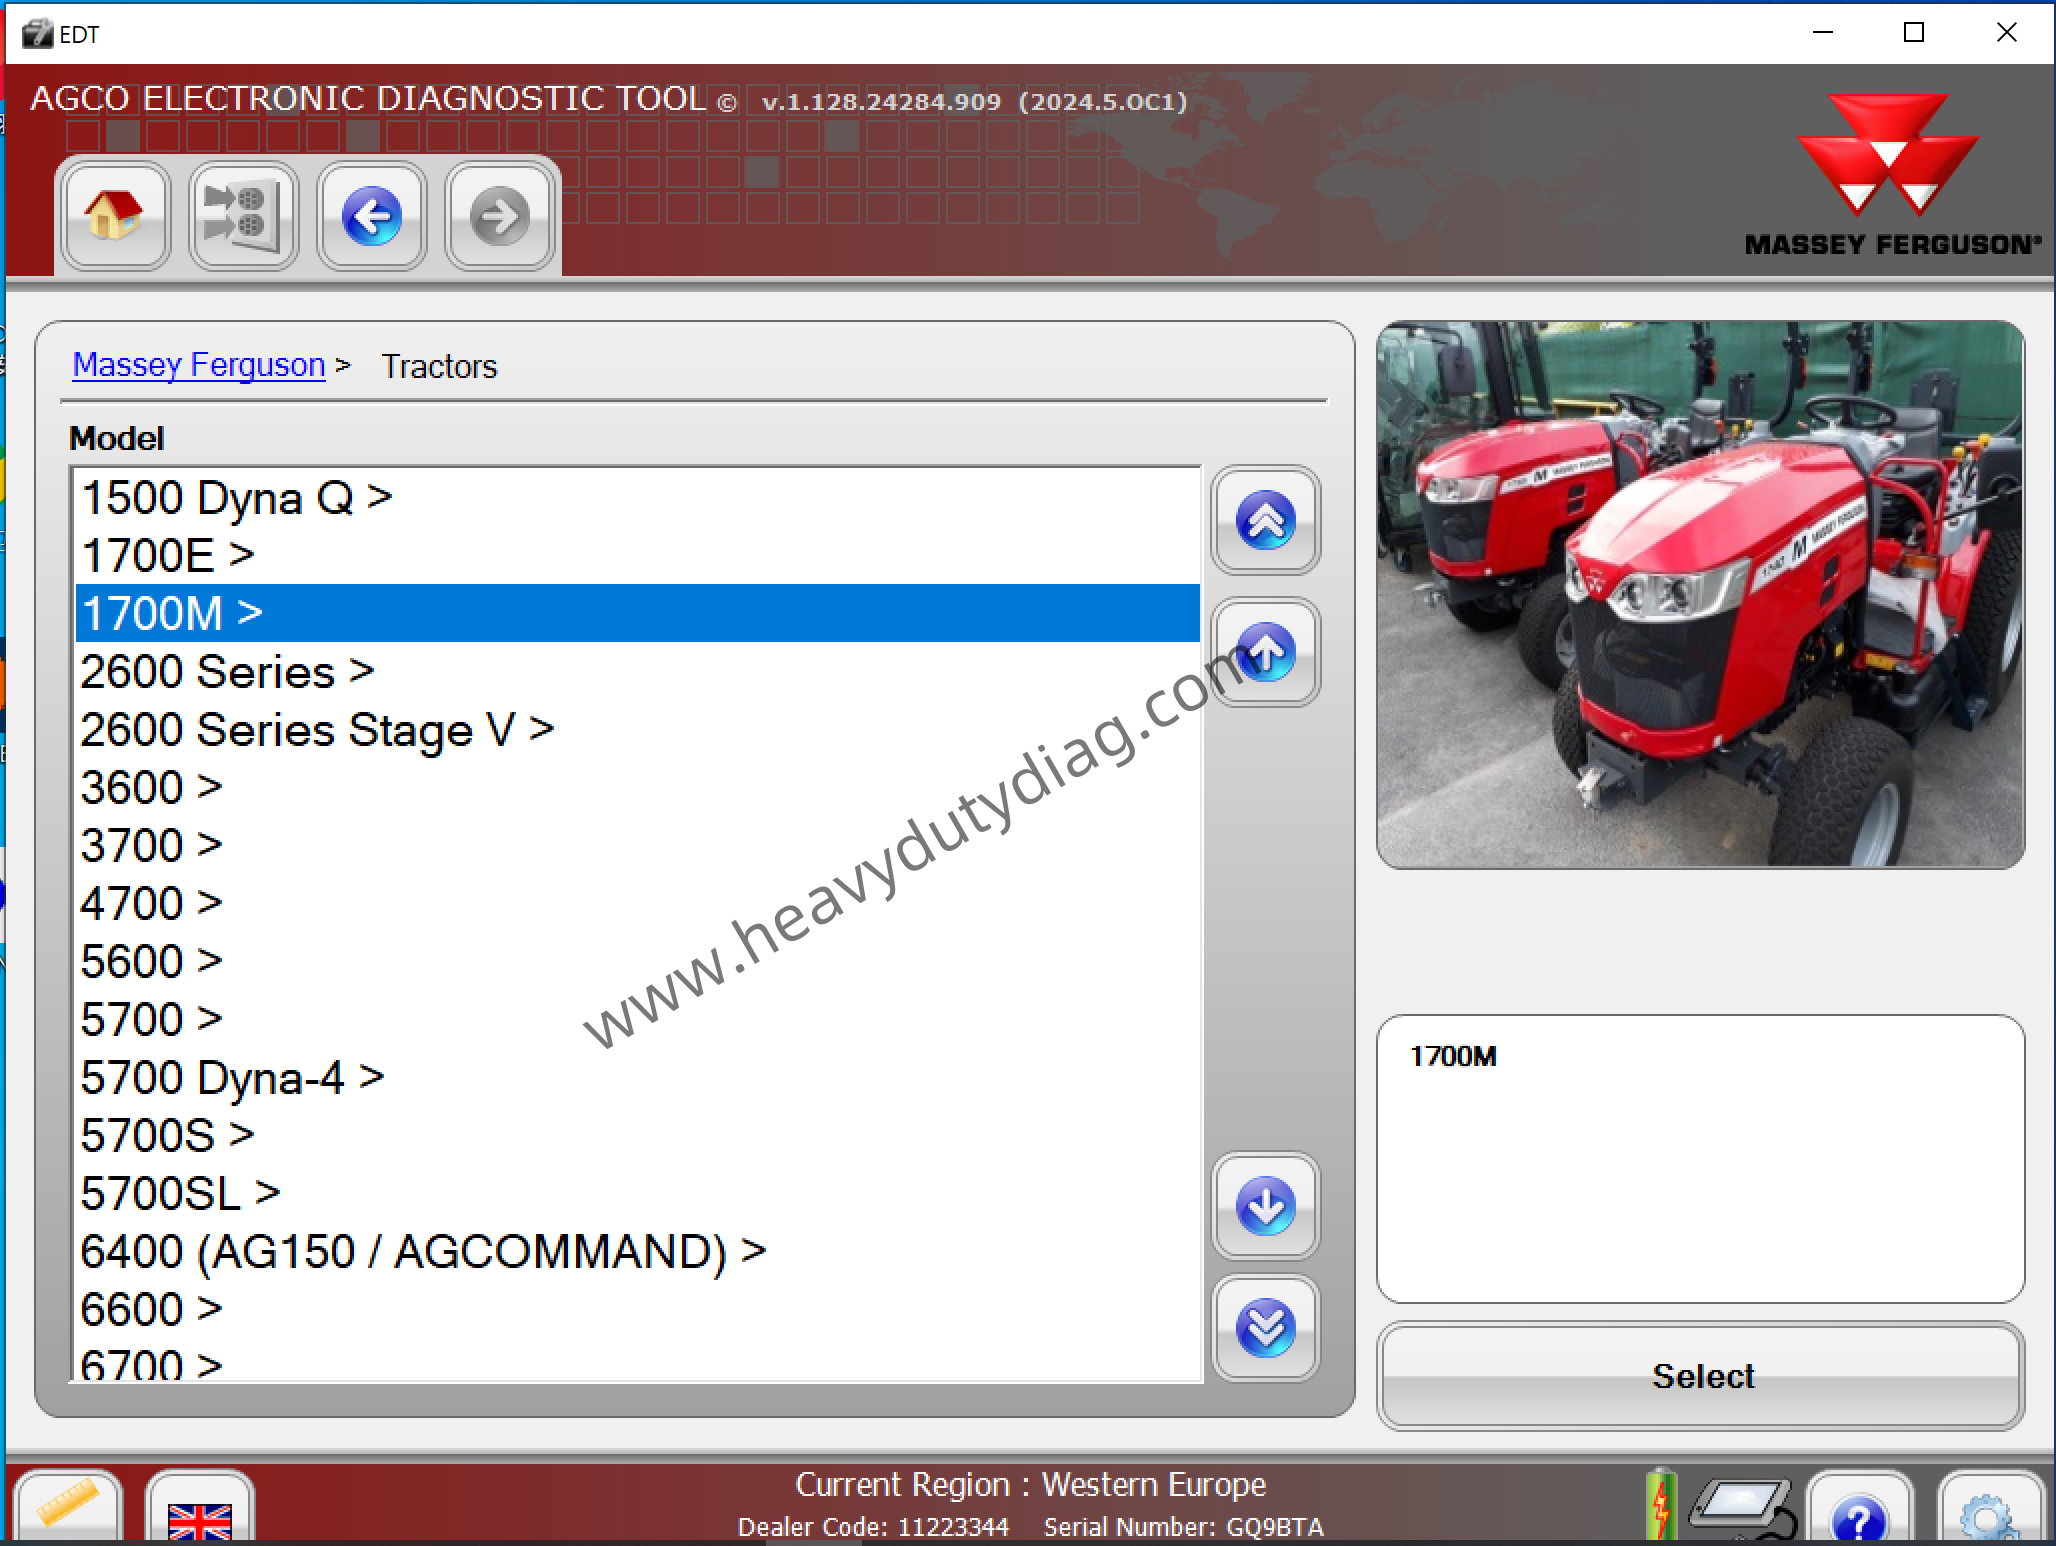Image resolution: width=2056 pixels, height=1546 pixels.
Task: Click the Tractors breadcrumb text
Action: pyautogui.click(x=439, y=366)
